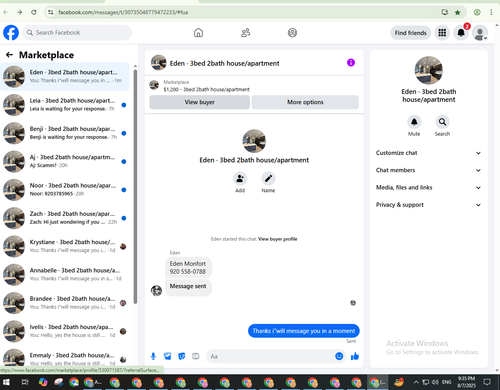Open the View buyer profile link
500x390 pixels.
click(277, 239)
